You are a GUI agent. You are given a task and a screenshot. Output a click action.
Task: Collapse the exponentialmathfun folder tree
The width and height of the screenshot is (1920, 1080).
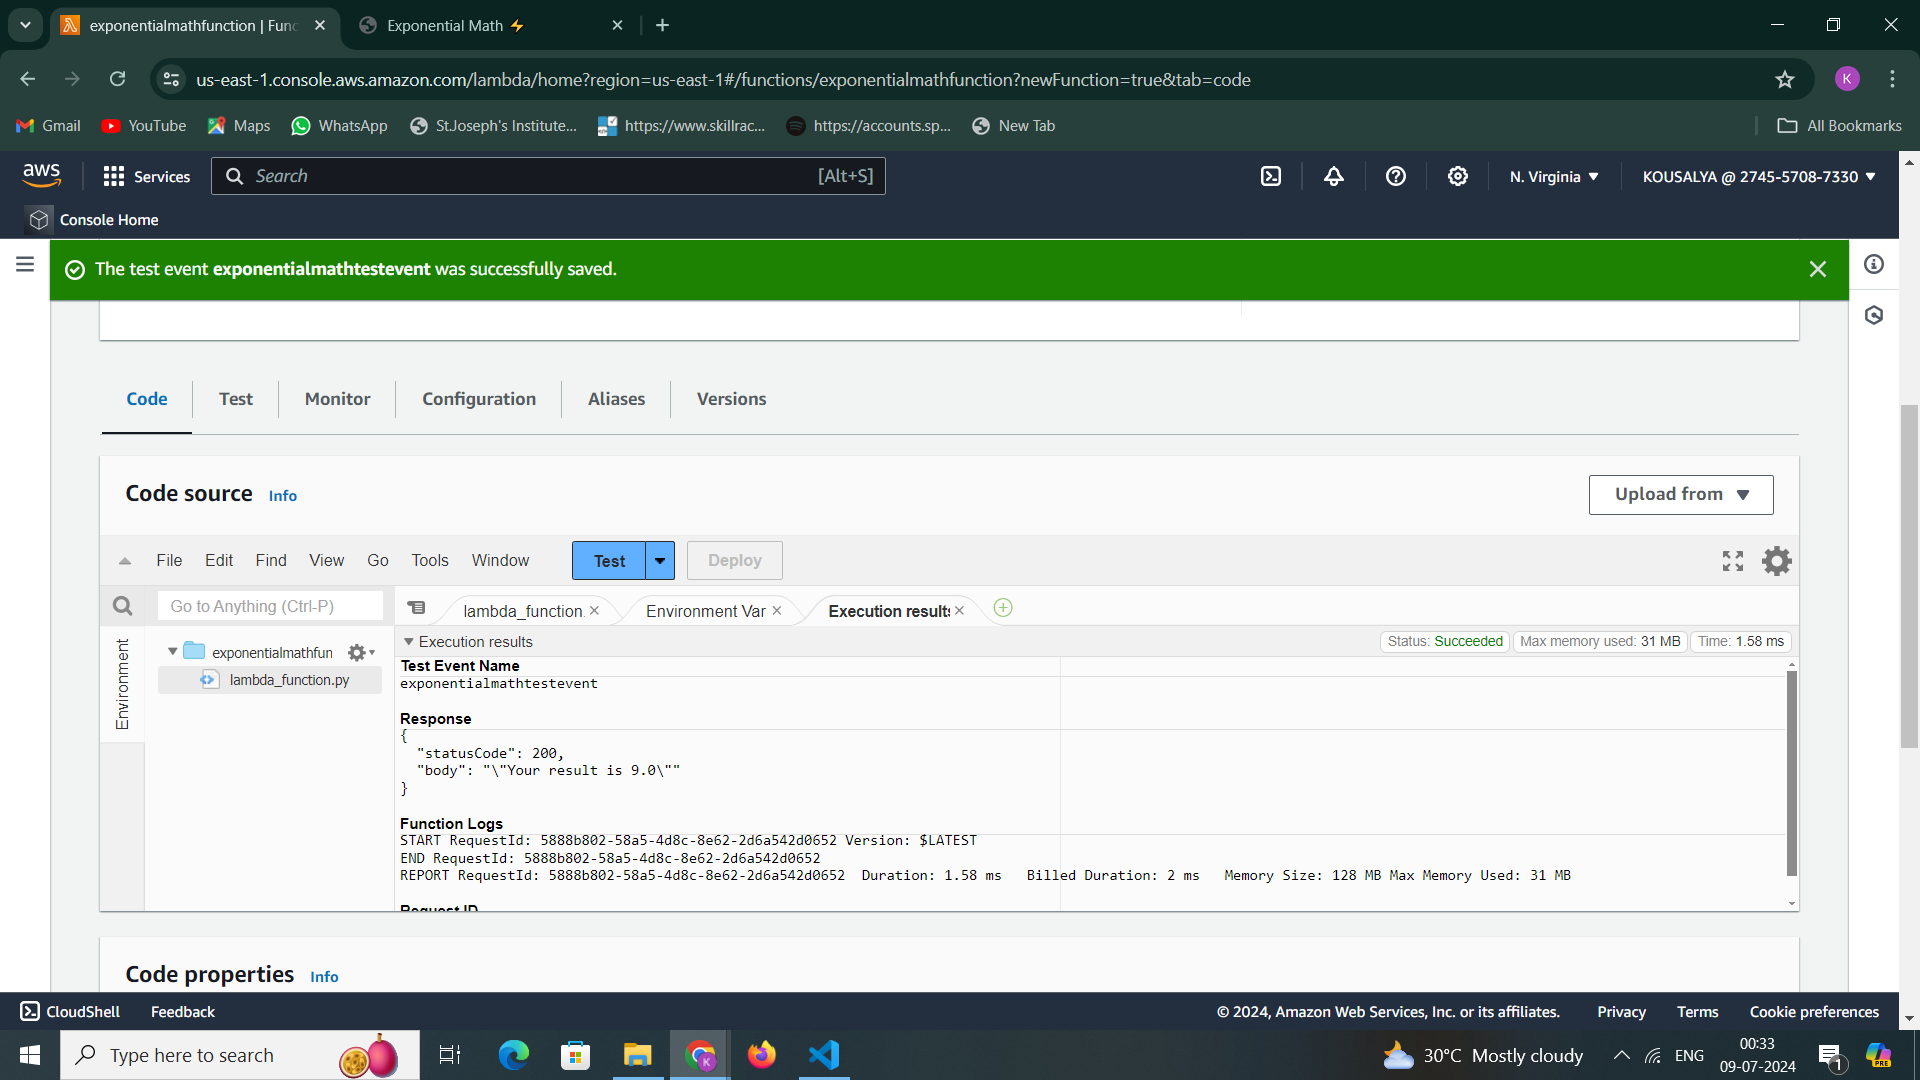tap(172, 652)
